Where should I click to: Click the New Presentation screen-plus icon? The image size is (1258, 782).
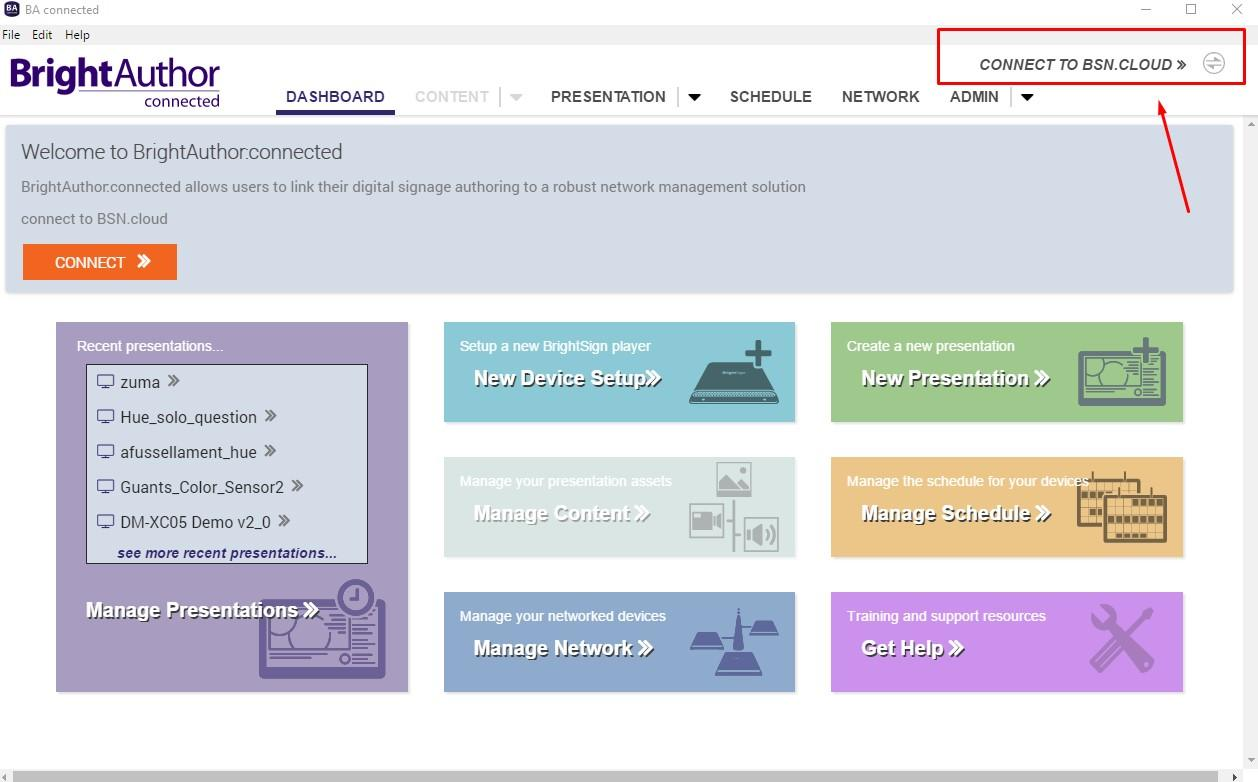pyautogui.click(x=1122, y=373)
